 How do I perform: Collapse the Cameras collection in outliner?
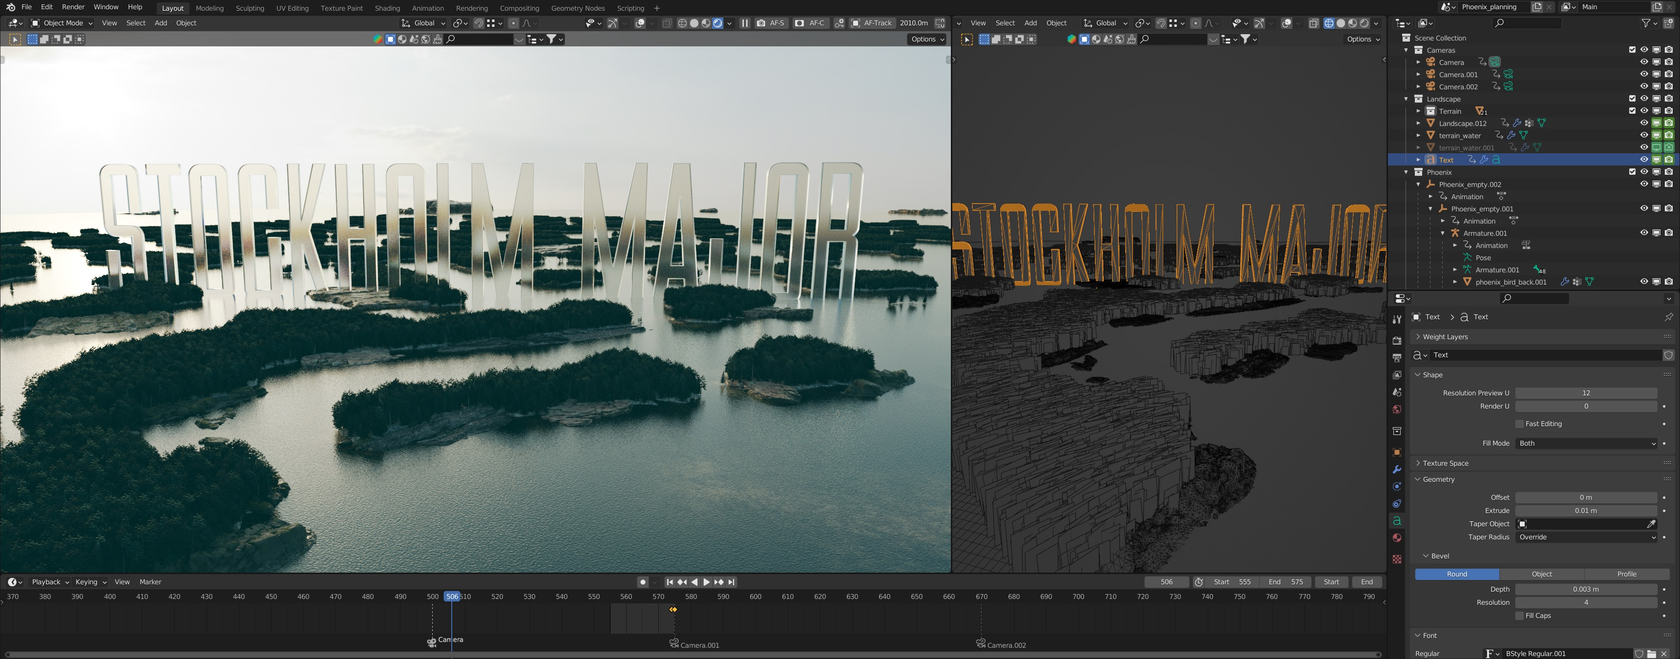coord(1406,50)
